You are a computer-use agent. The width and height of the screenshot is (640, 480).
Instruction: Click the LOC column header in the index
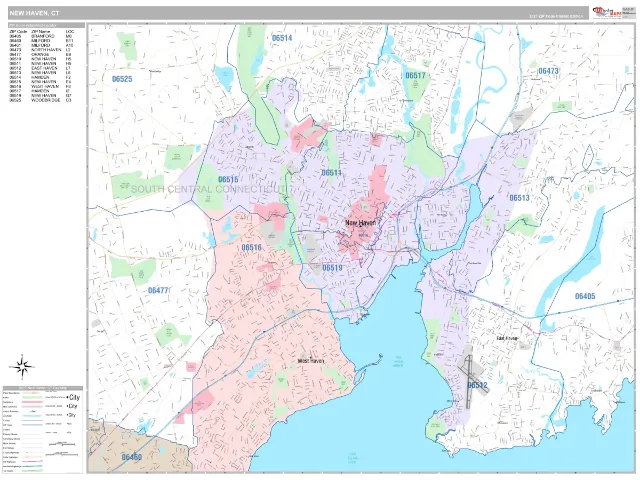coord(70,32)
